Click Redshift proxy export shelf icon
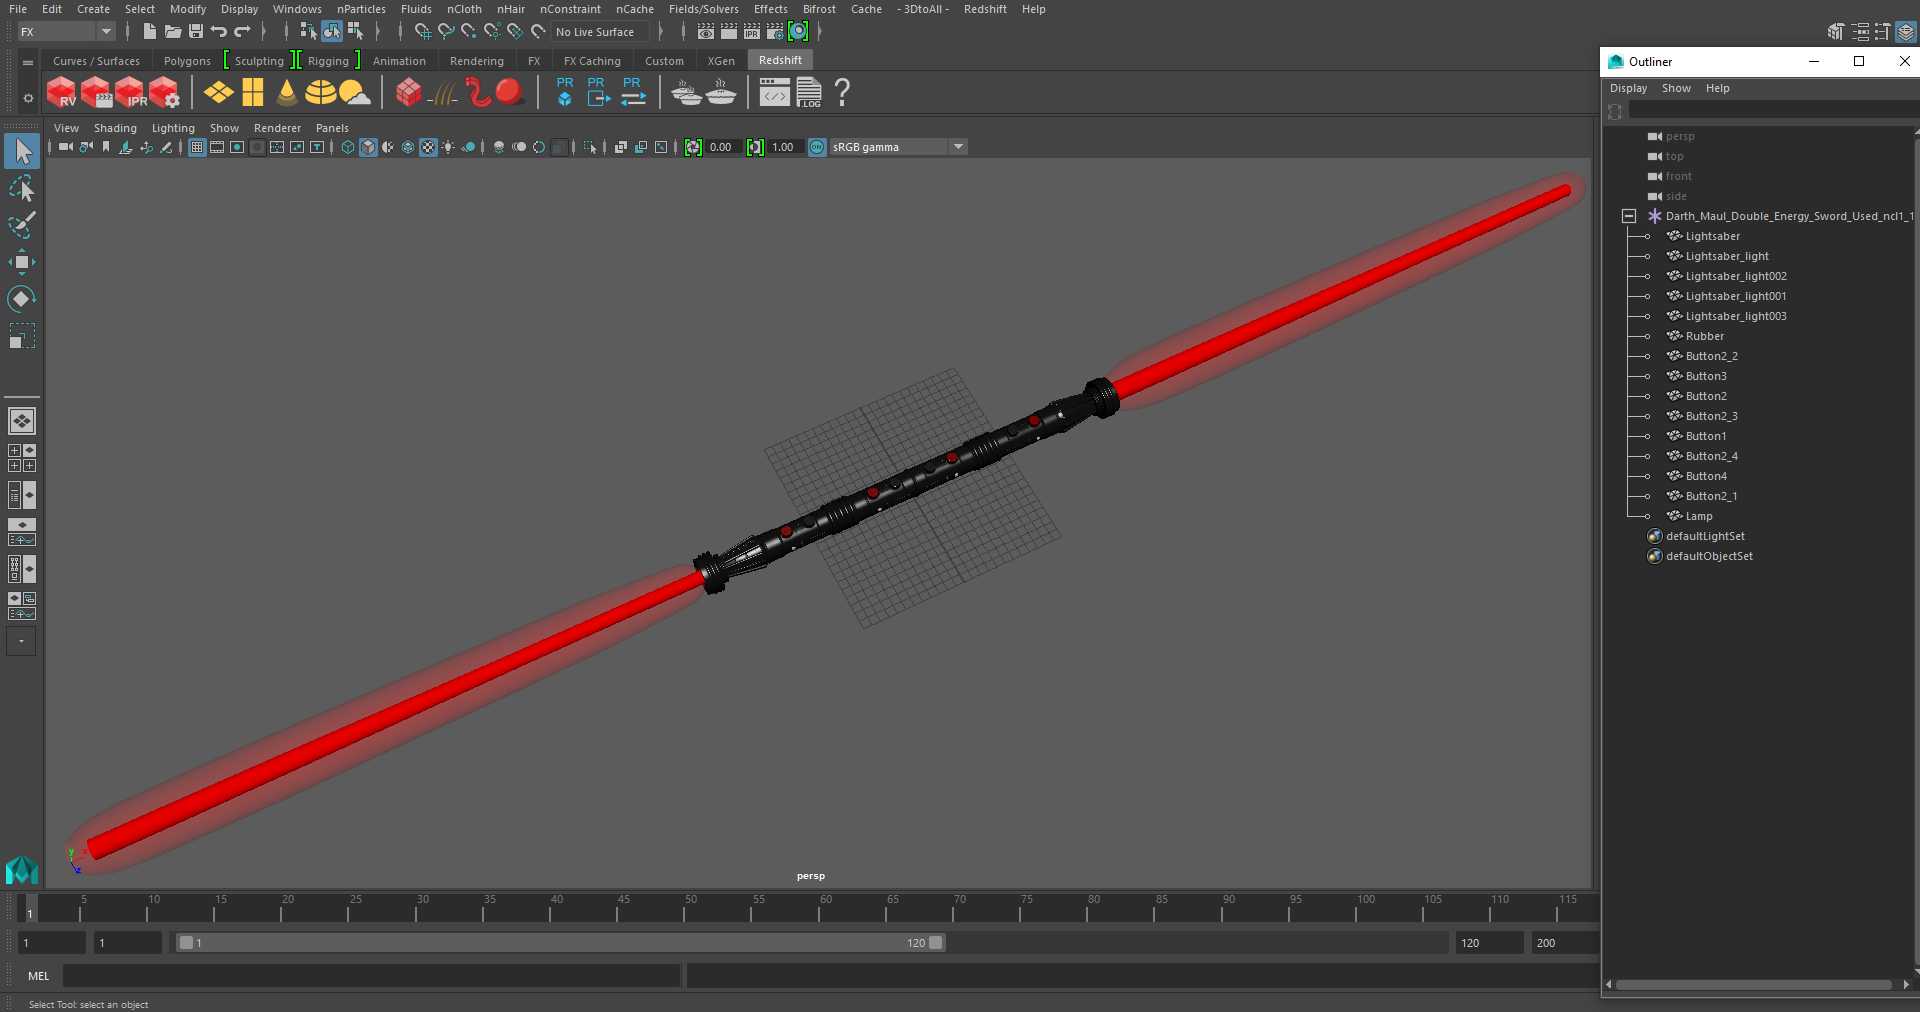1920x1012 pixels. [597, 93]
